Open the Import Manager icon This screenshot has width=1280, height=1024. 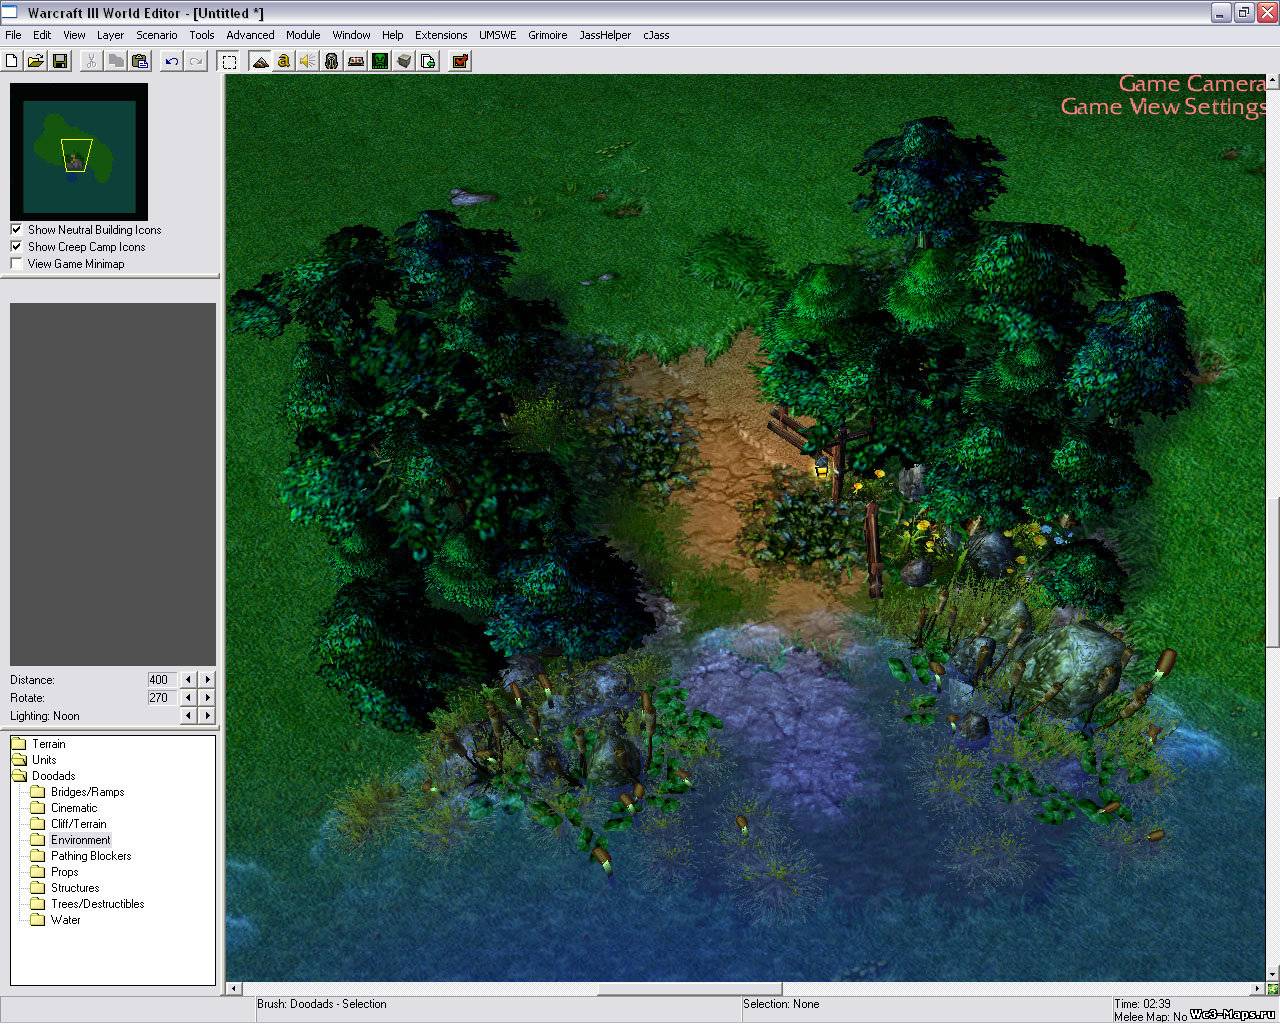(428, 61)
